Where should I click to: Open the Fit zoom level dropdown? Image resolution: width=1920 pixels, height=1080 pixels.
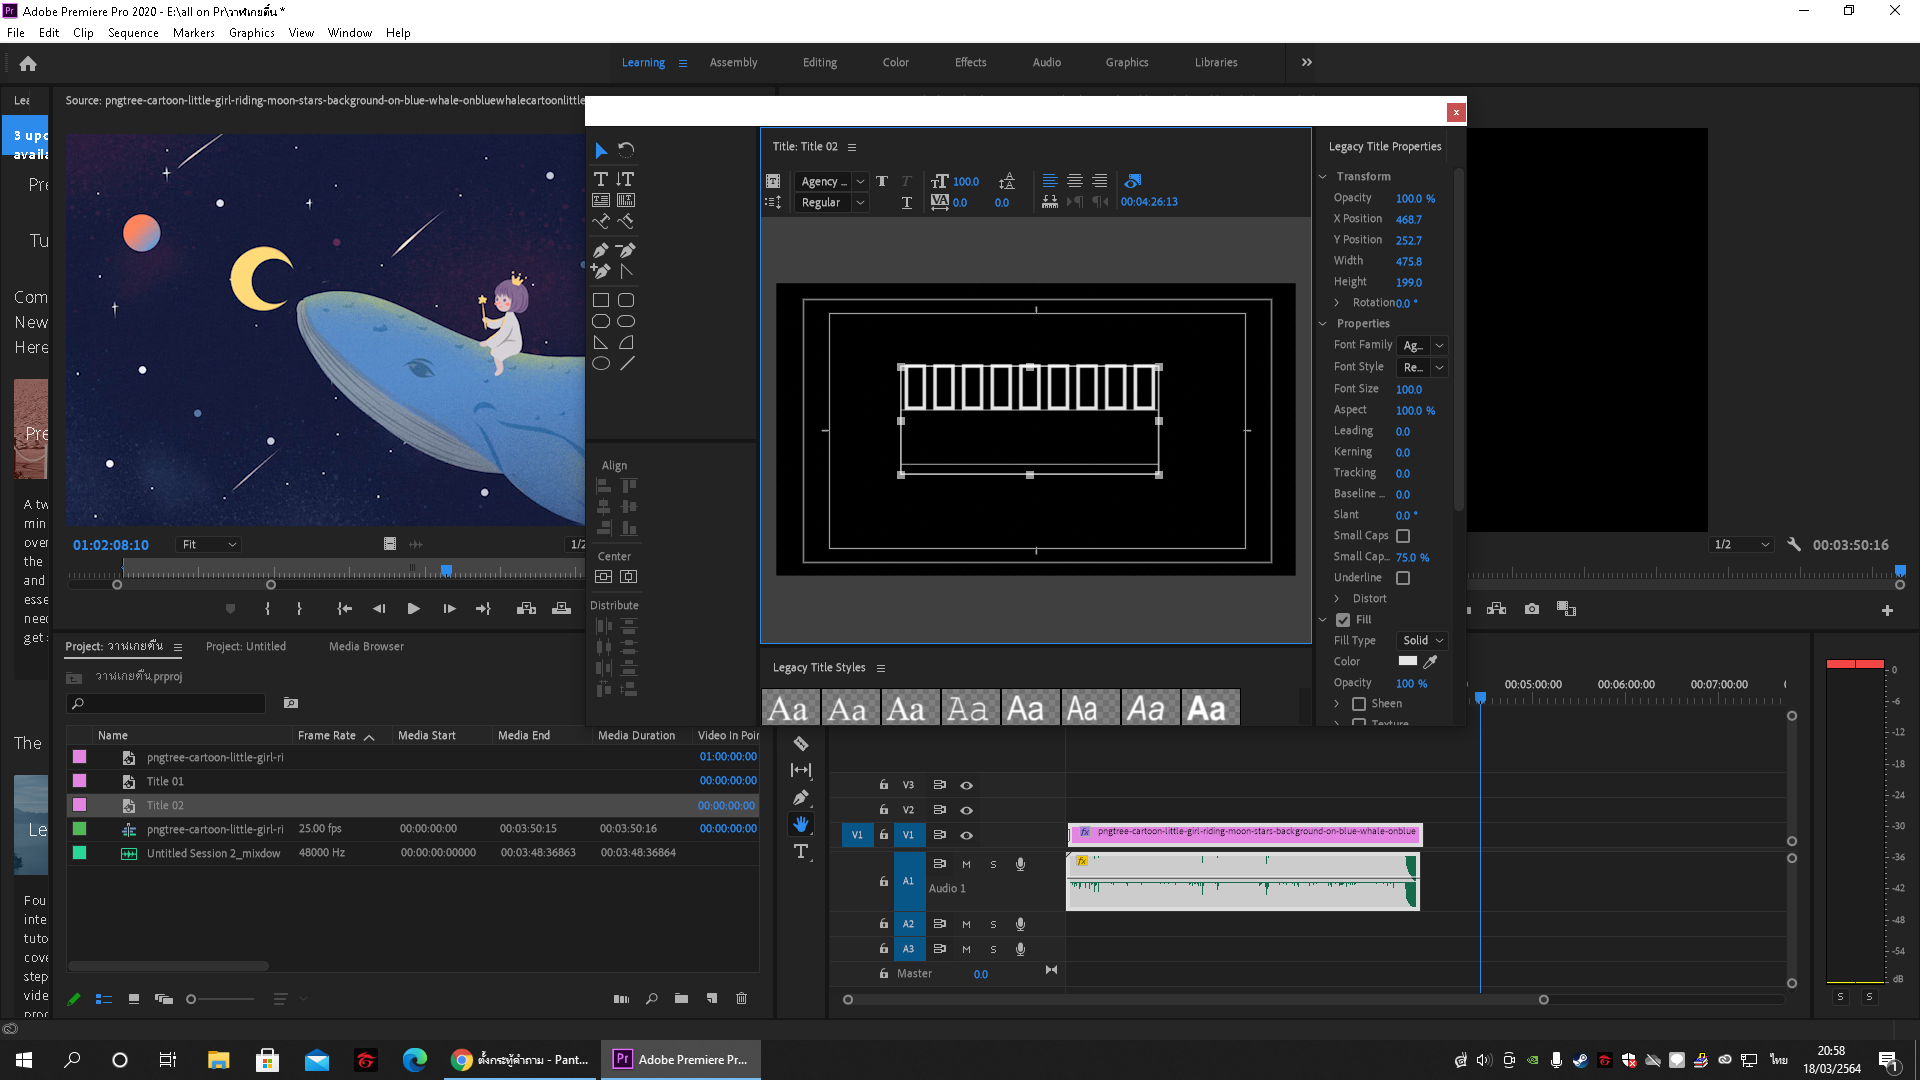(x=209, y=545)
